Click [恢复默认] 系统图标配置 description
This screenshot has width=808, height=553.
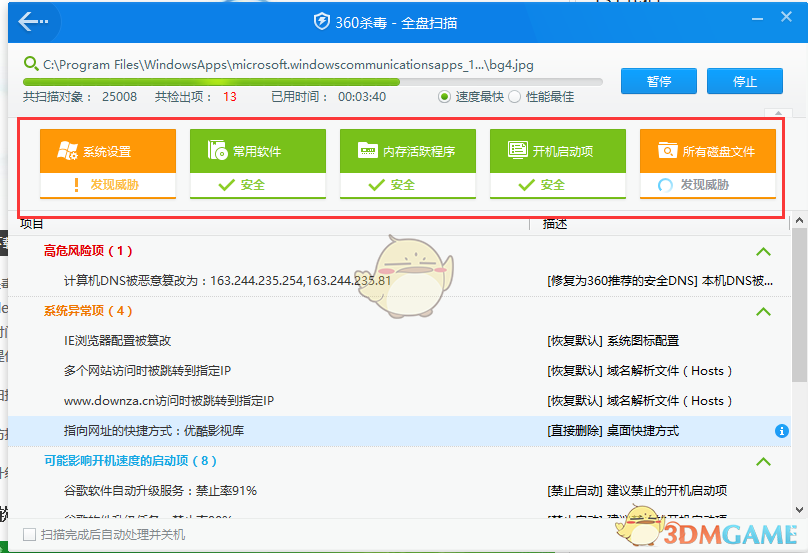click(x=613, y=341)
